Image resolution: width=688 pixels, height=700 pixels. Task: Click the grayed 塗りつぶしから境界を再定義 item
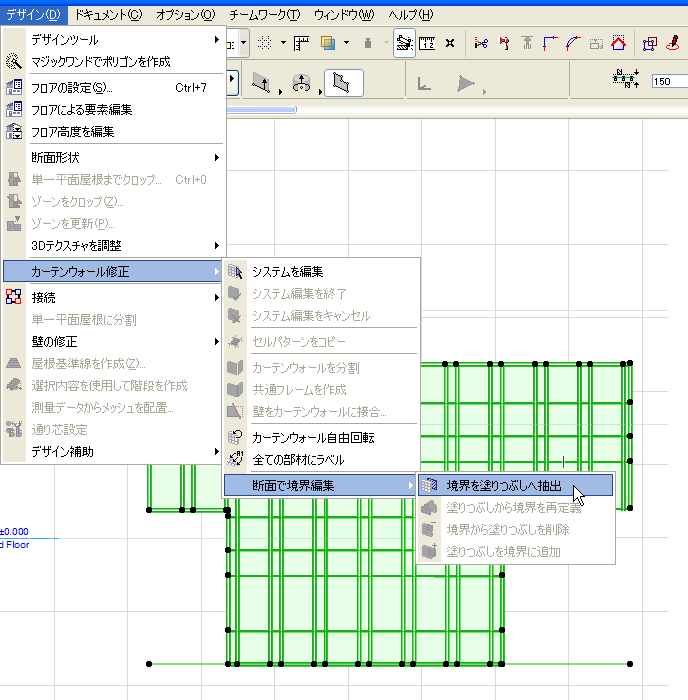pos(516,508)
